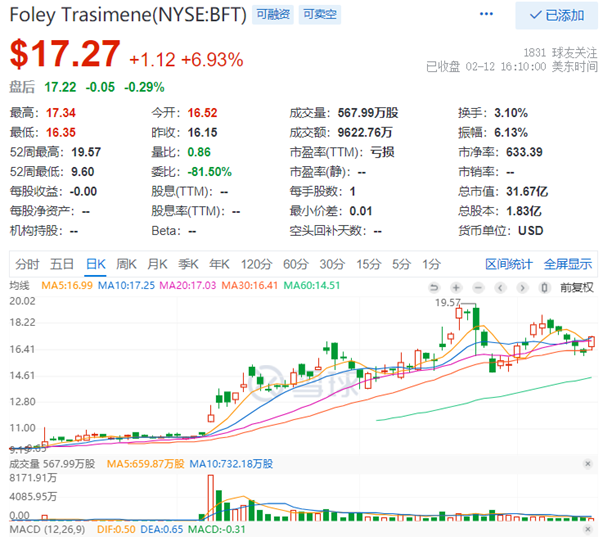Click the MA10:17.25 moving average label
603x537 pixels.
click(126, 285)
